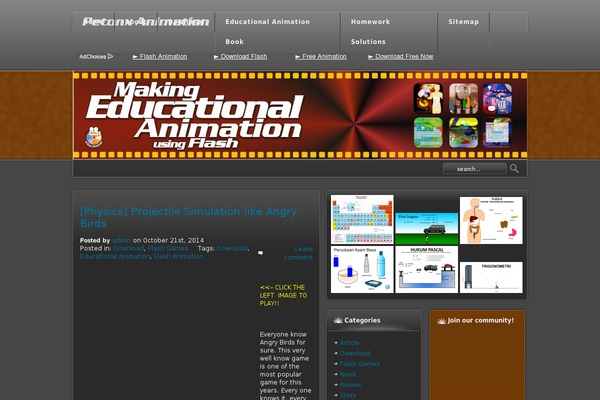The width and height of the screenshot is (600, 400).
Task: Click the Download Flash ad link
Action: [x=240, y=57]
